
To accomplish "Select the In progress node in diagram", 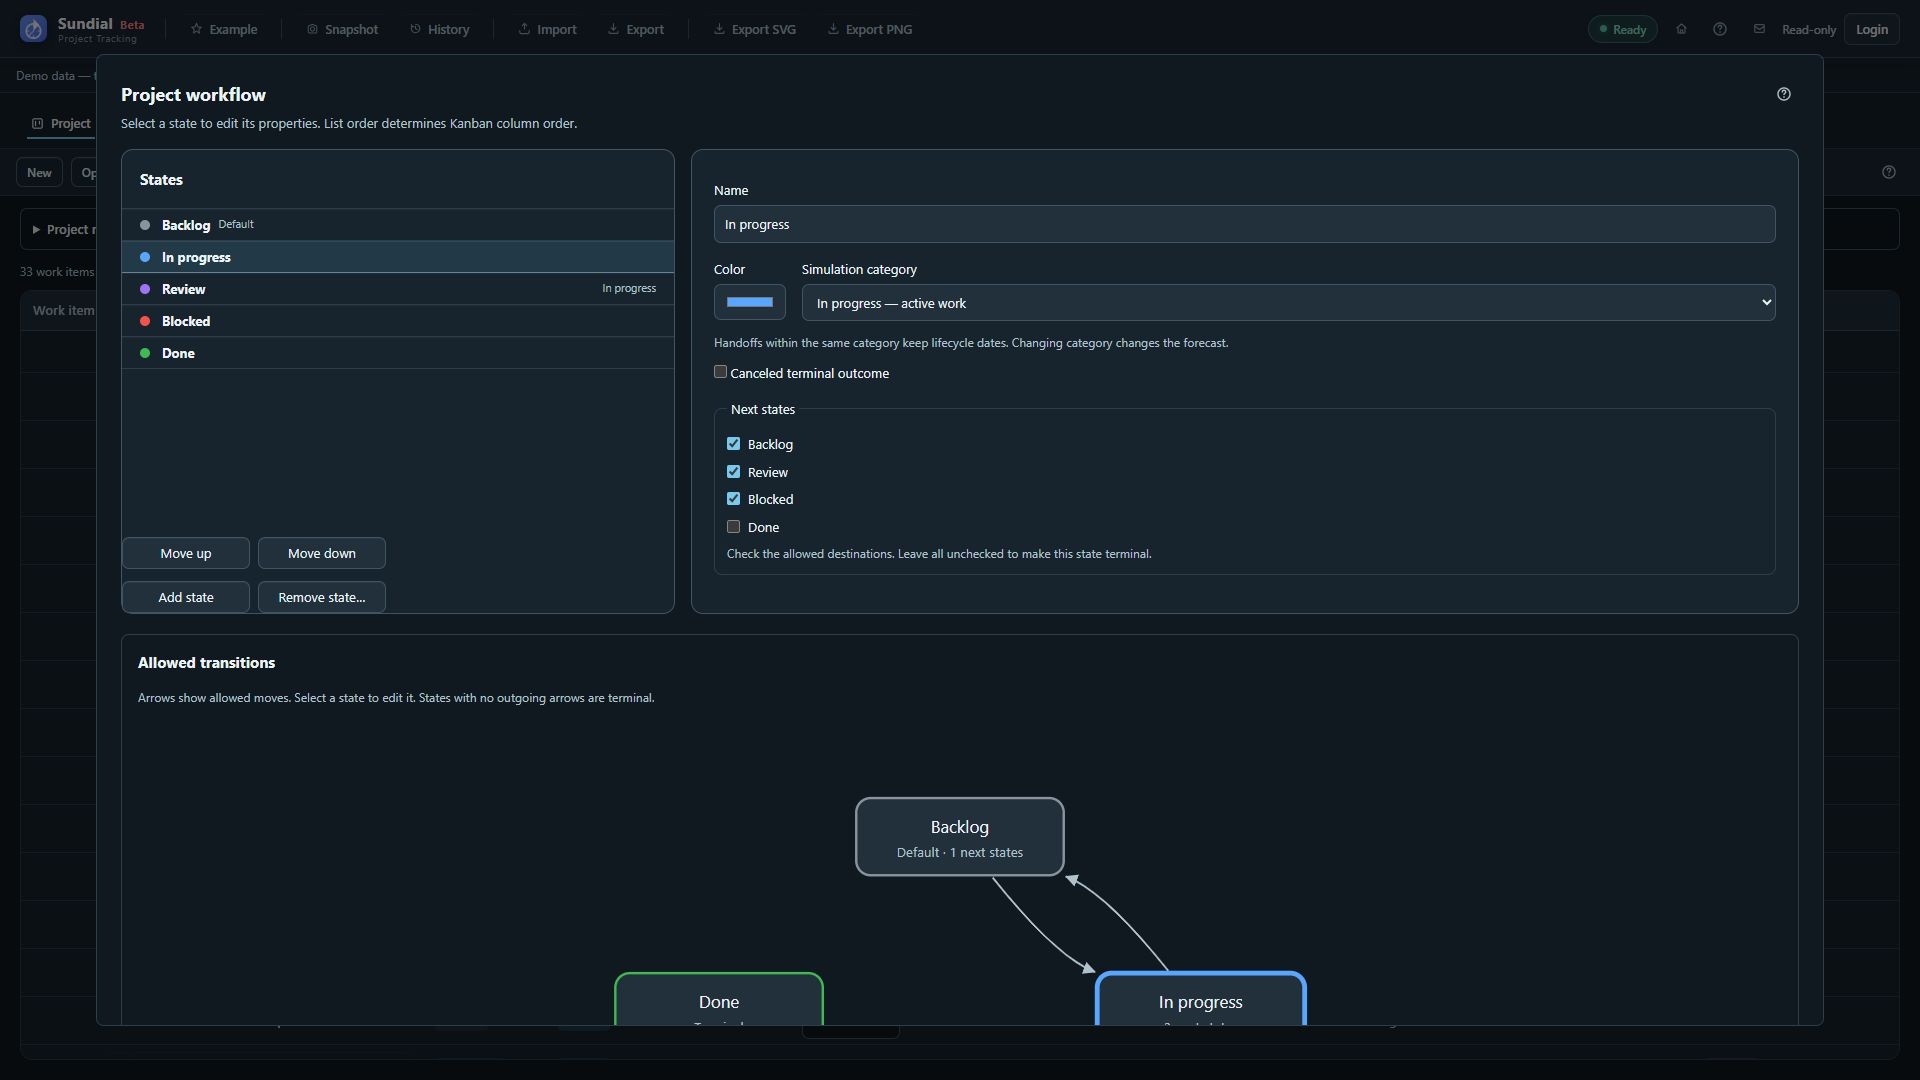I will (1201, 999).
